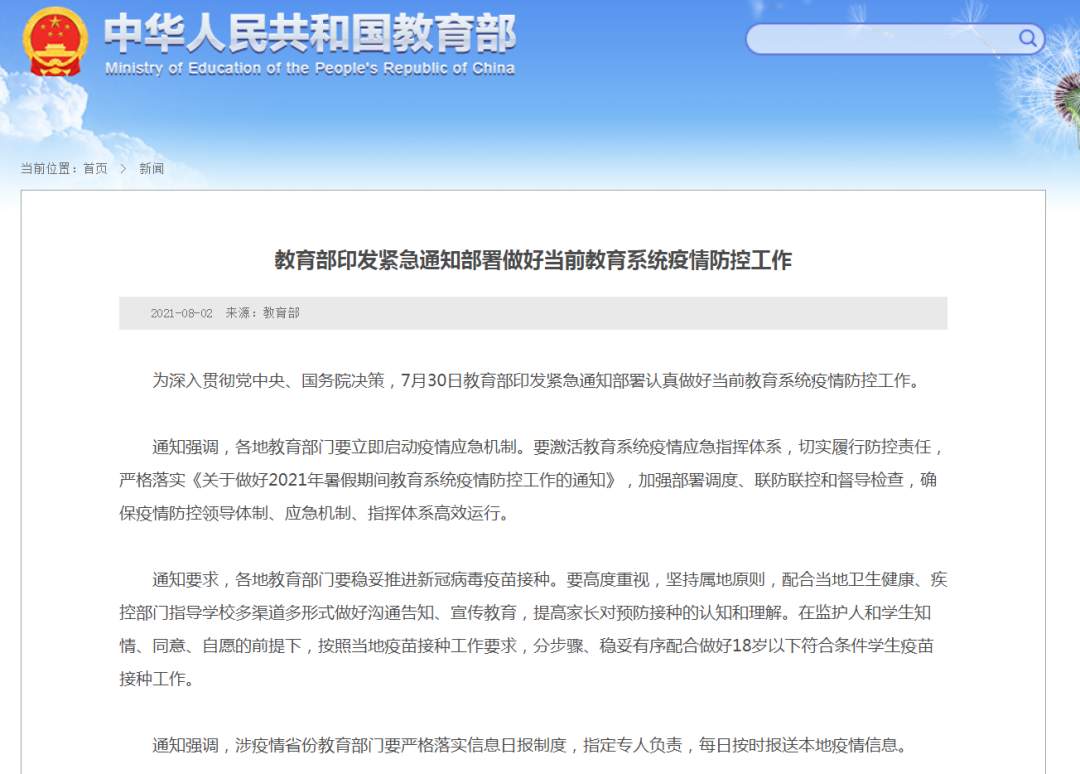Click the publication date 2021-08-02
Screen dimensions: 1080x774
pos(182,313)
